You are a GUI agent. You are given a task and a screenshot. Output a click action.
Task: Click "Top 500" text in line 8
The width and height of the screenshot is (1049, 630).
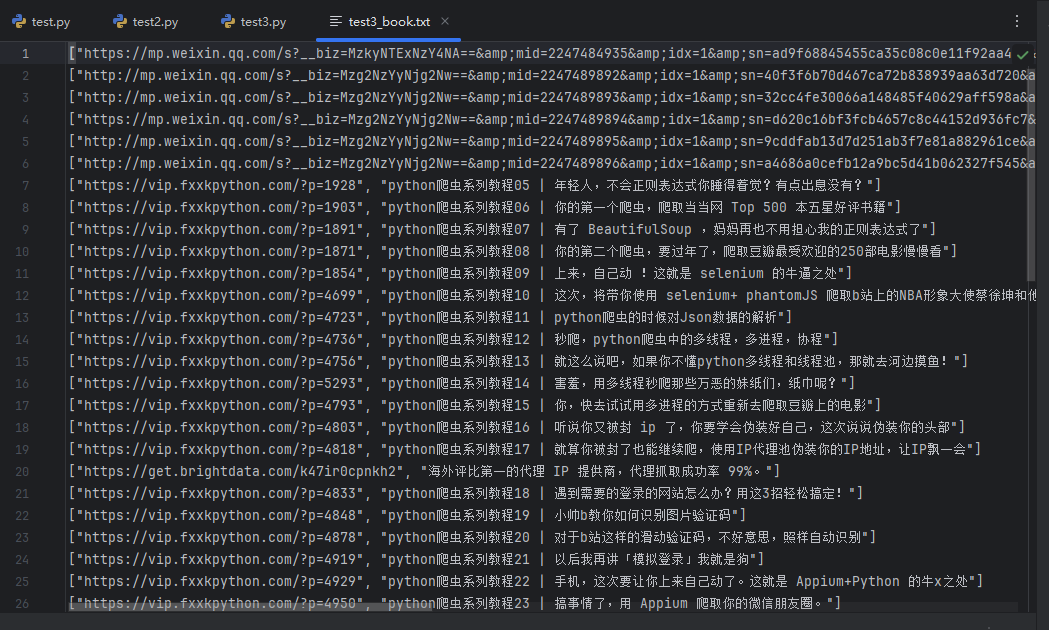click(759, 207)
